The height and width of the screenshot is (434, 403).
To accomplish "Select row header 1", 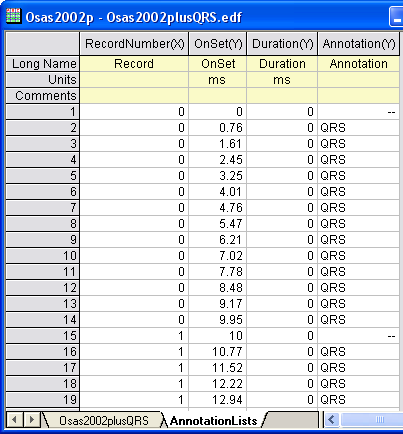I will tap(43, 112).
